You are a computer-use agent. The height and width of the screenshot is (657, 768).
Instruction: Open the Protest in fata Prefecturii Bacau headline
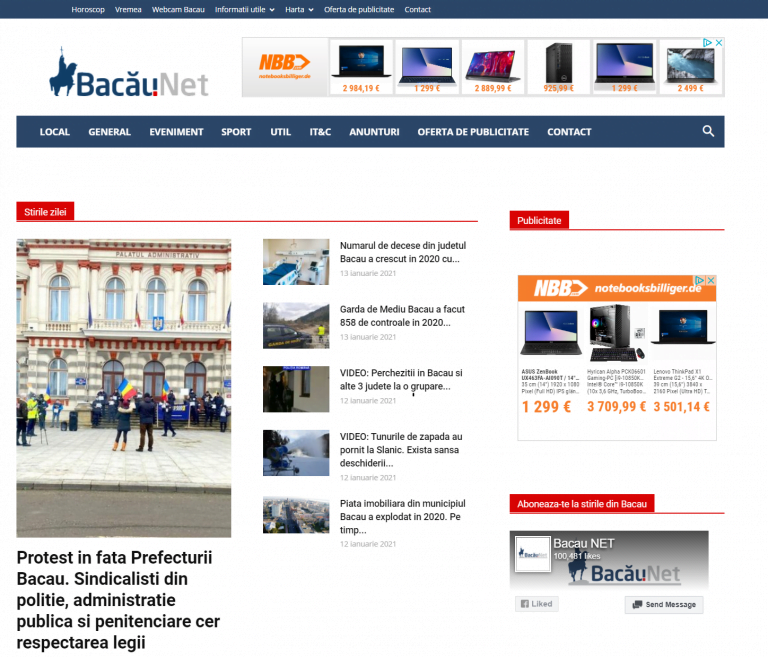(118, 600)
